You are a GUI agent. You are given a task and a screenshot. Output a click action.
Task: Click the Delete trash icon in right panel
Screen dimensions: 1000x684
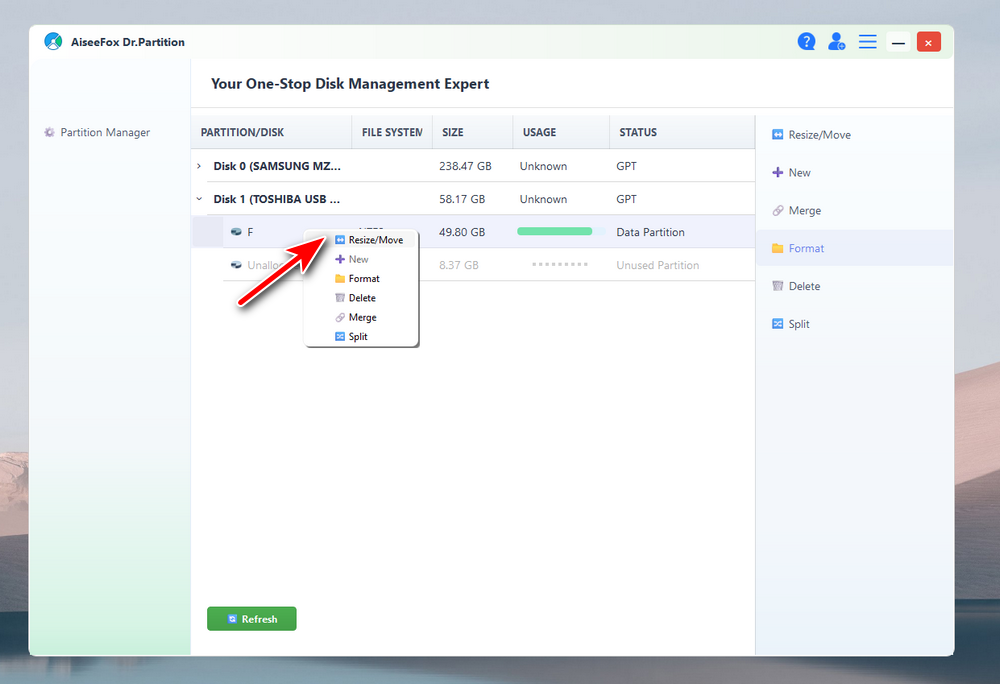778,286
